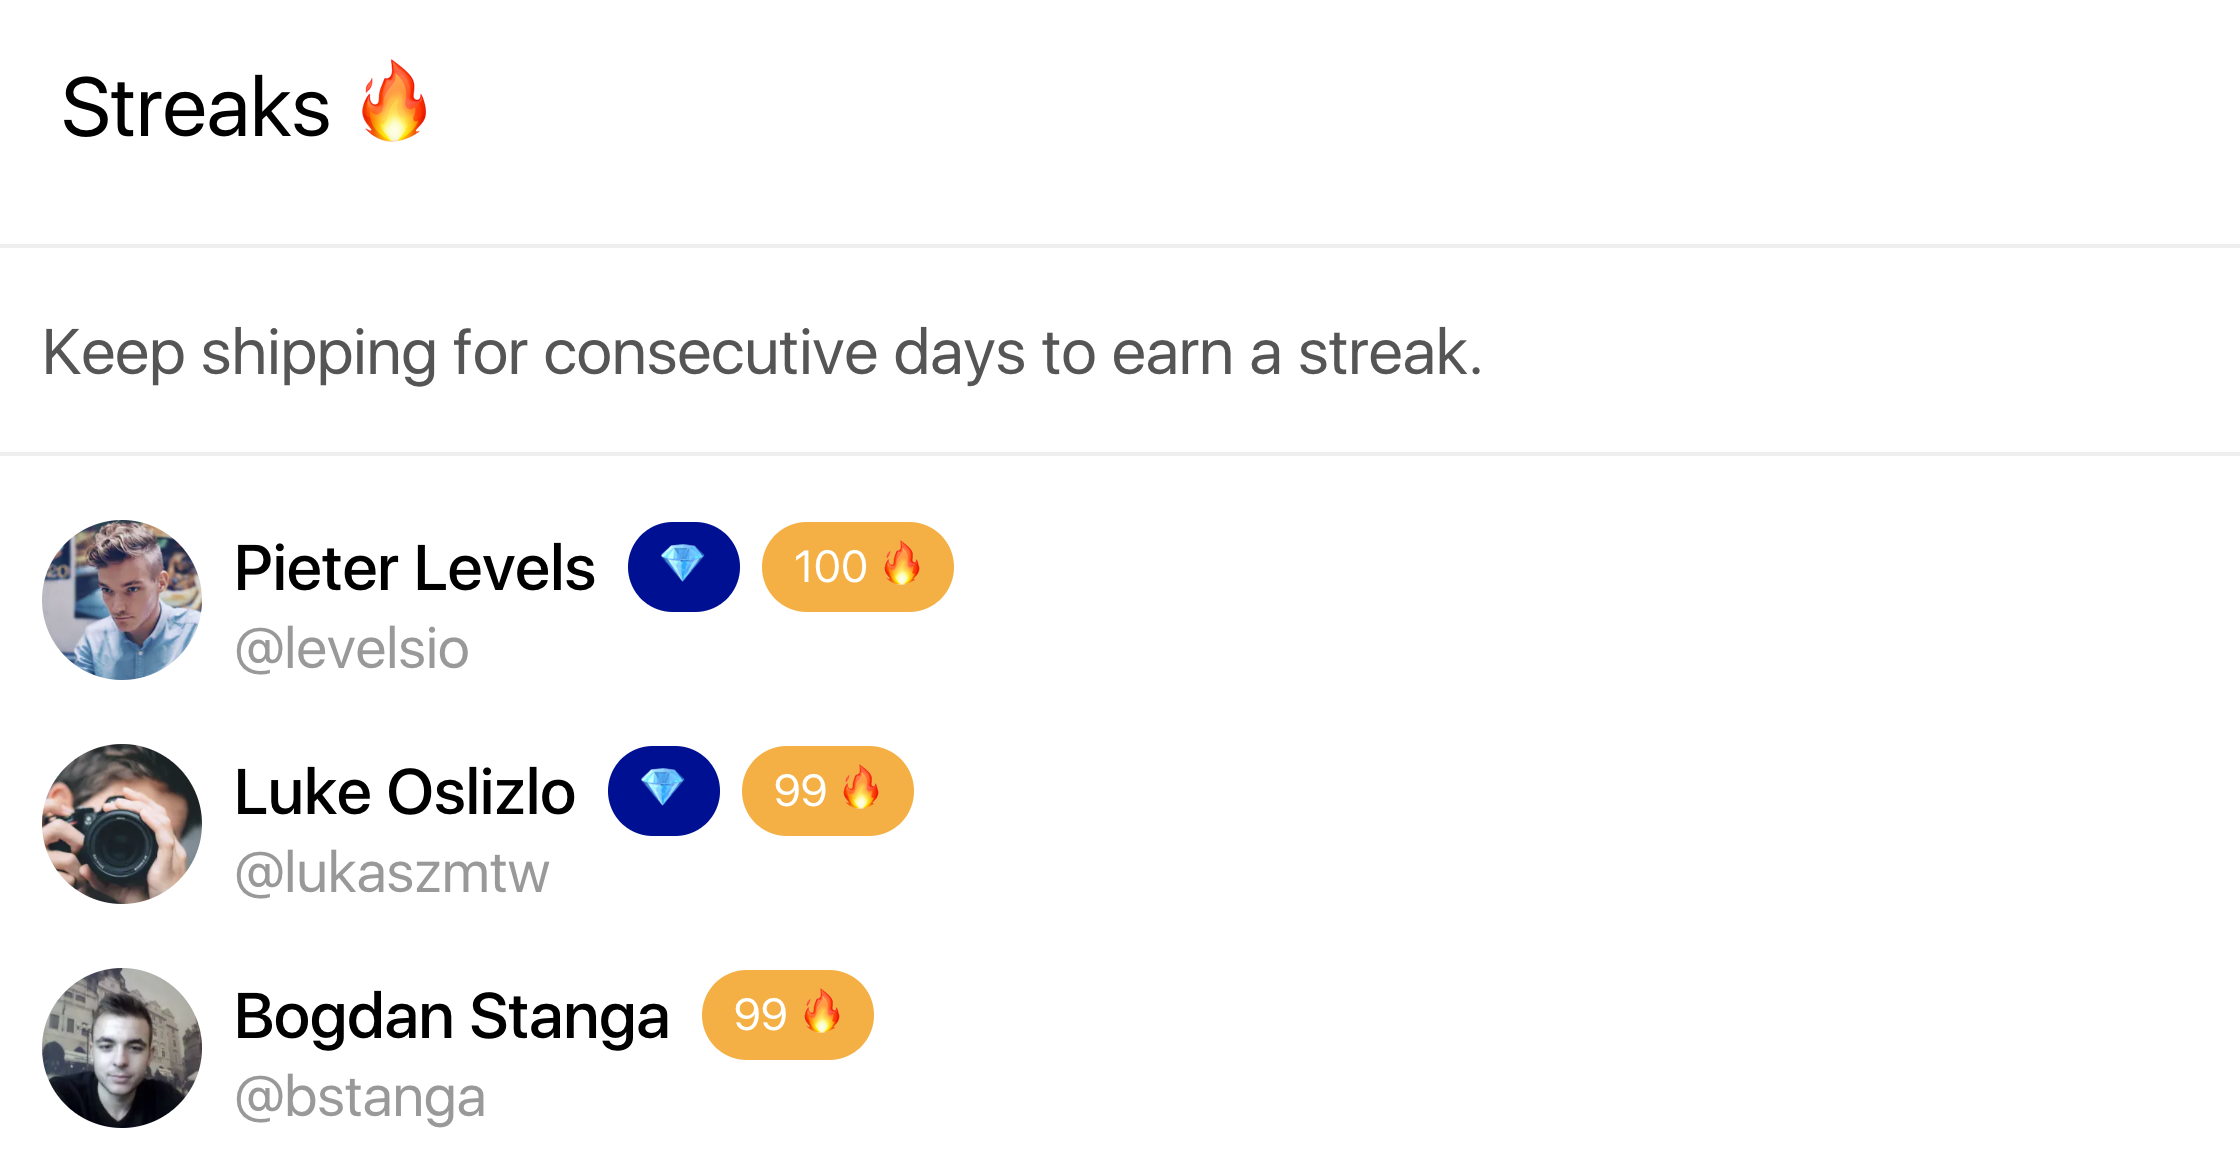Click flame icon in Pieter's streak badge

(x=902, y=564)
